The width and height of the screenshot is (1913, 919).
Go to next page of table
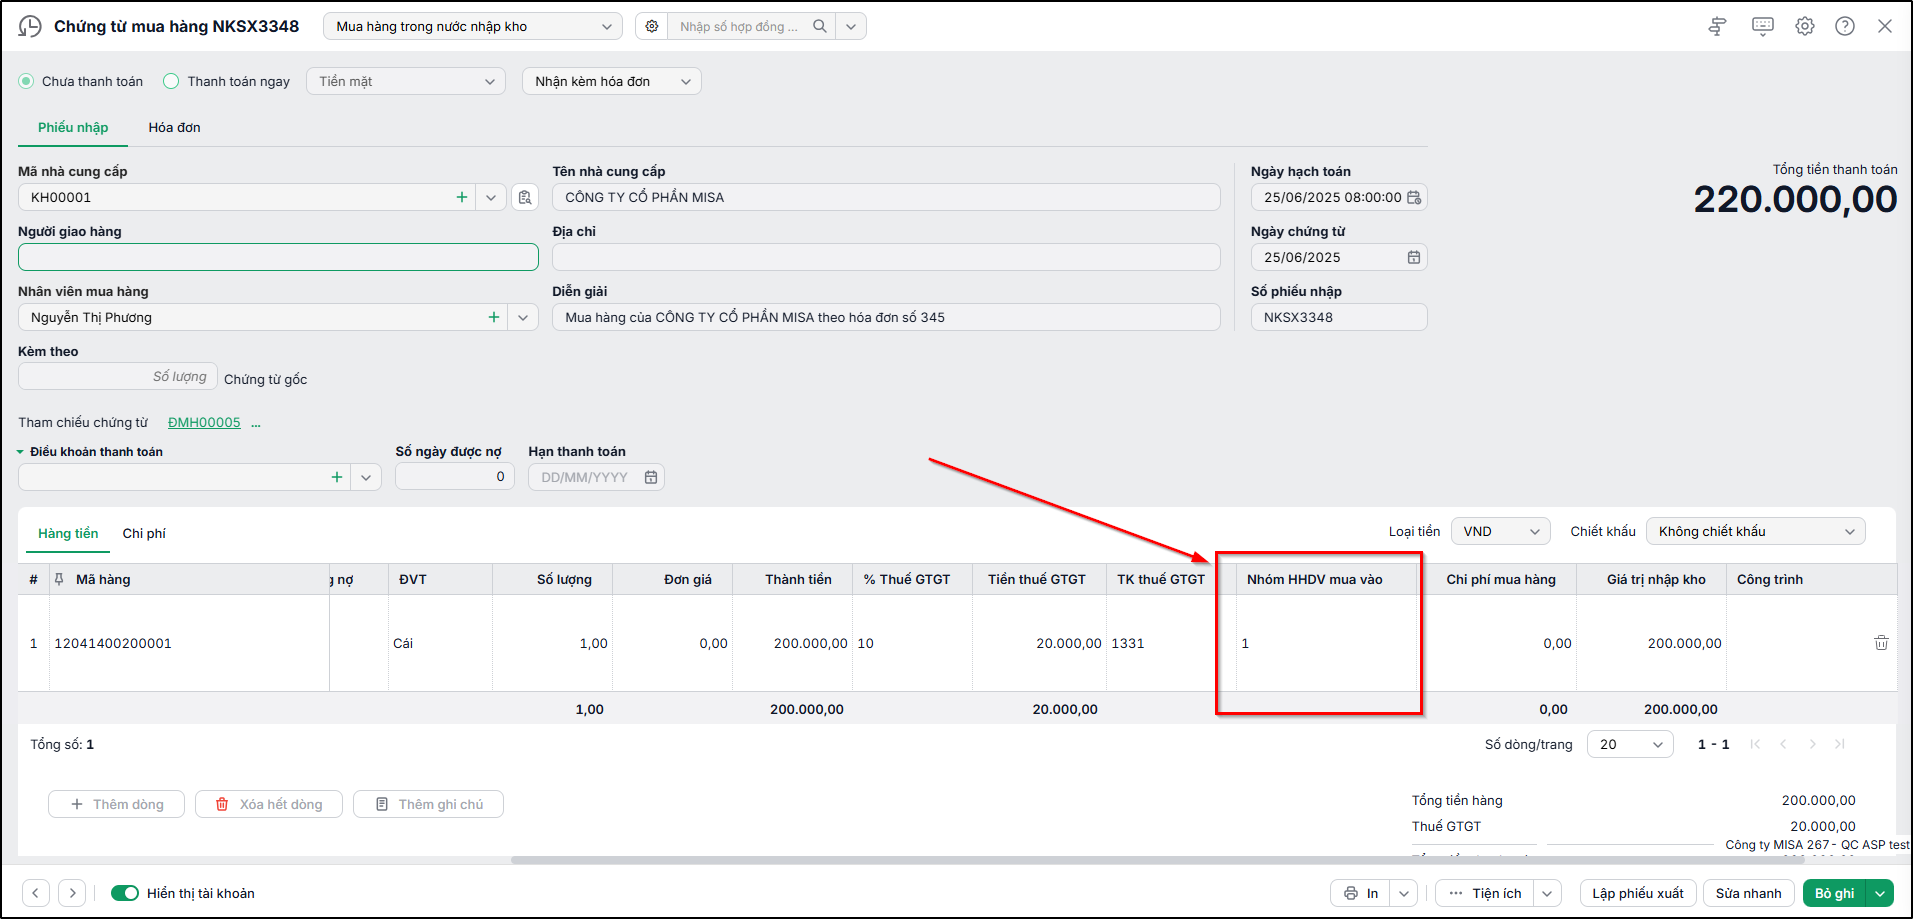[1812, 744]
